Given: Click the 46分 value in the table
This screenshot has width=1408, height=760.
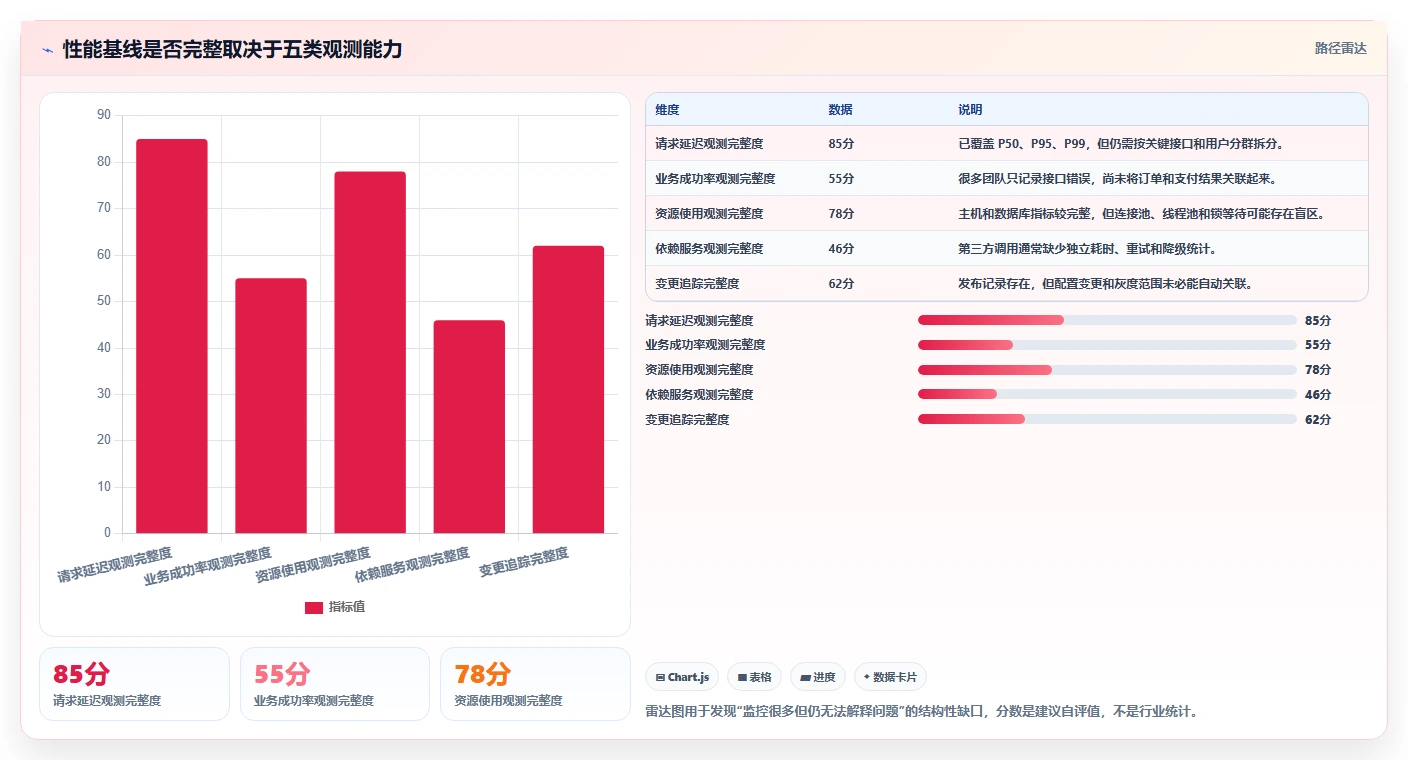Looking at the screenshot, I should 841,249.
